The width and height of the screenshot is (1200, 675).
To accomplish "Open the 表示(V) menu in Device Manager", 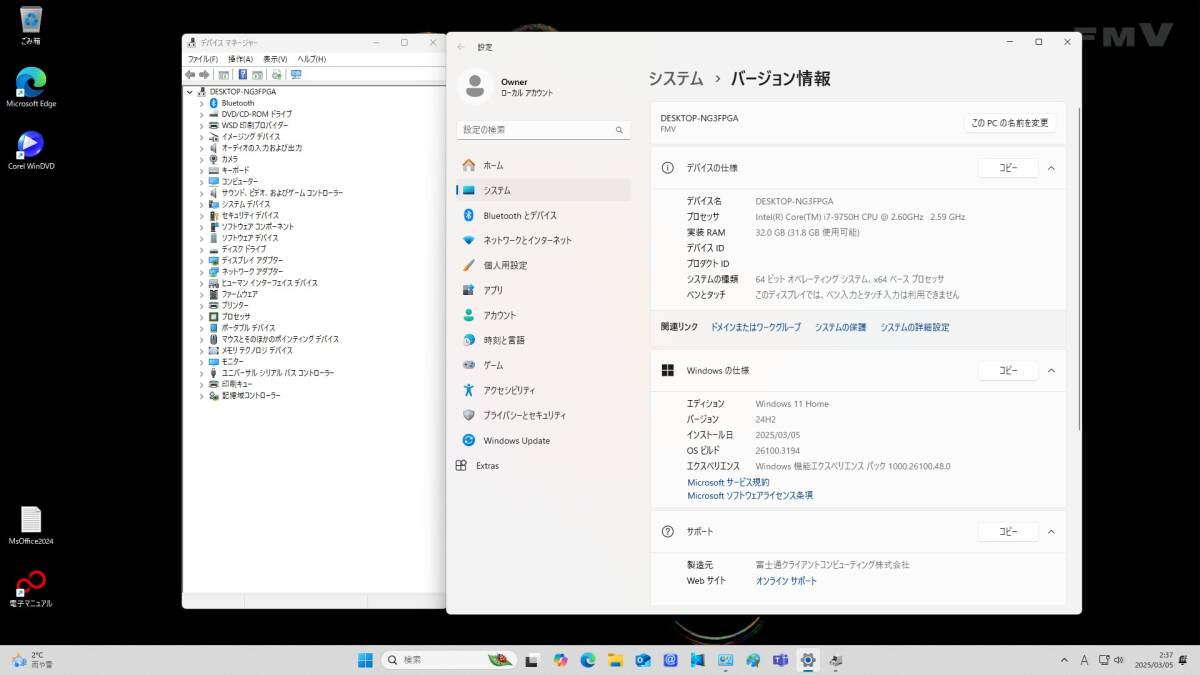I will 275,59.
